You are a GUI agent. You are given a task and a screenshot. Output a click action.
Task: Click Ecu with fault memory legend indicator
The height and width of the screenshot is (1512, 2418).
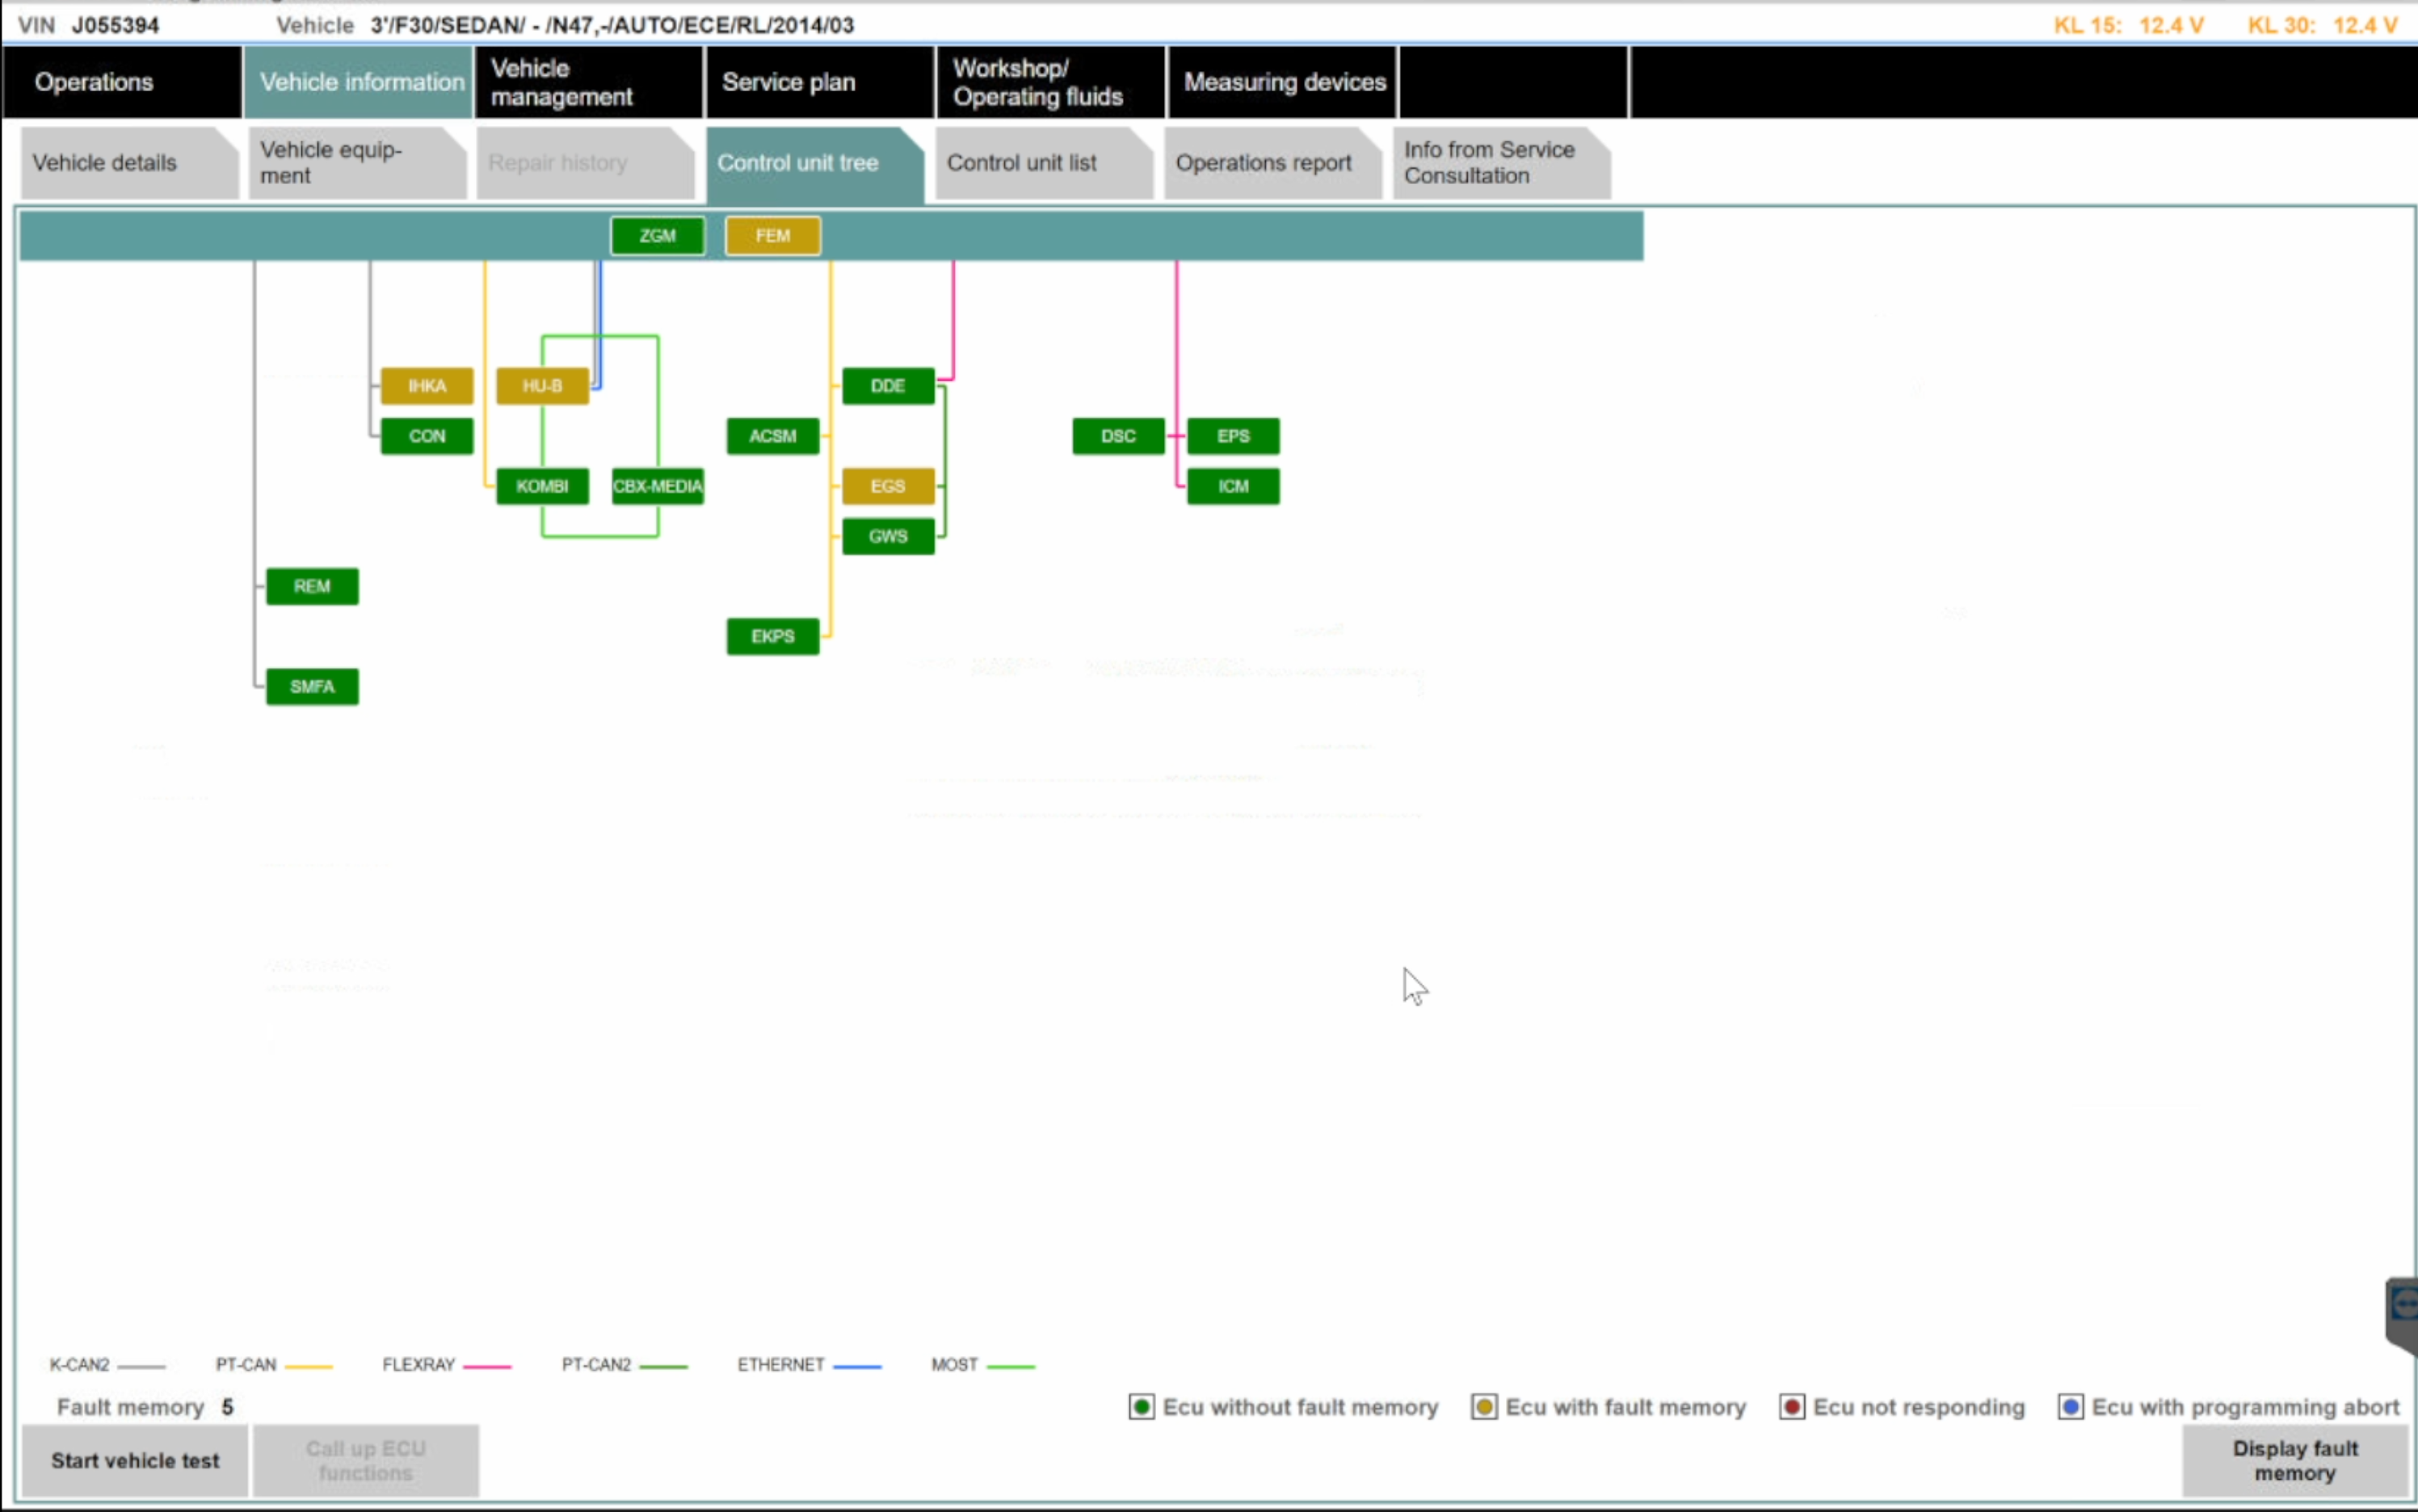click(1484, 1407)
